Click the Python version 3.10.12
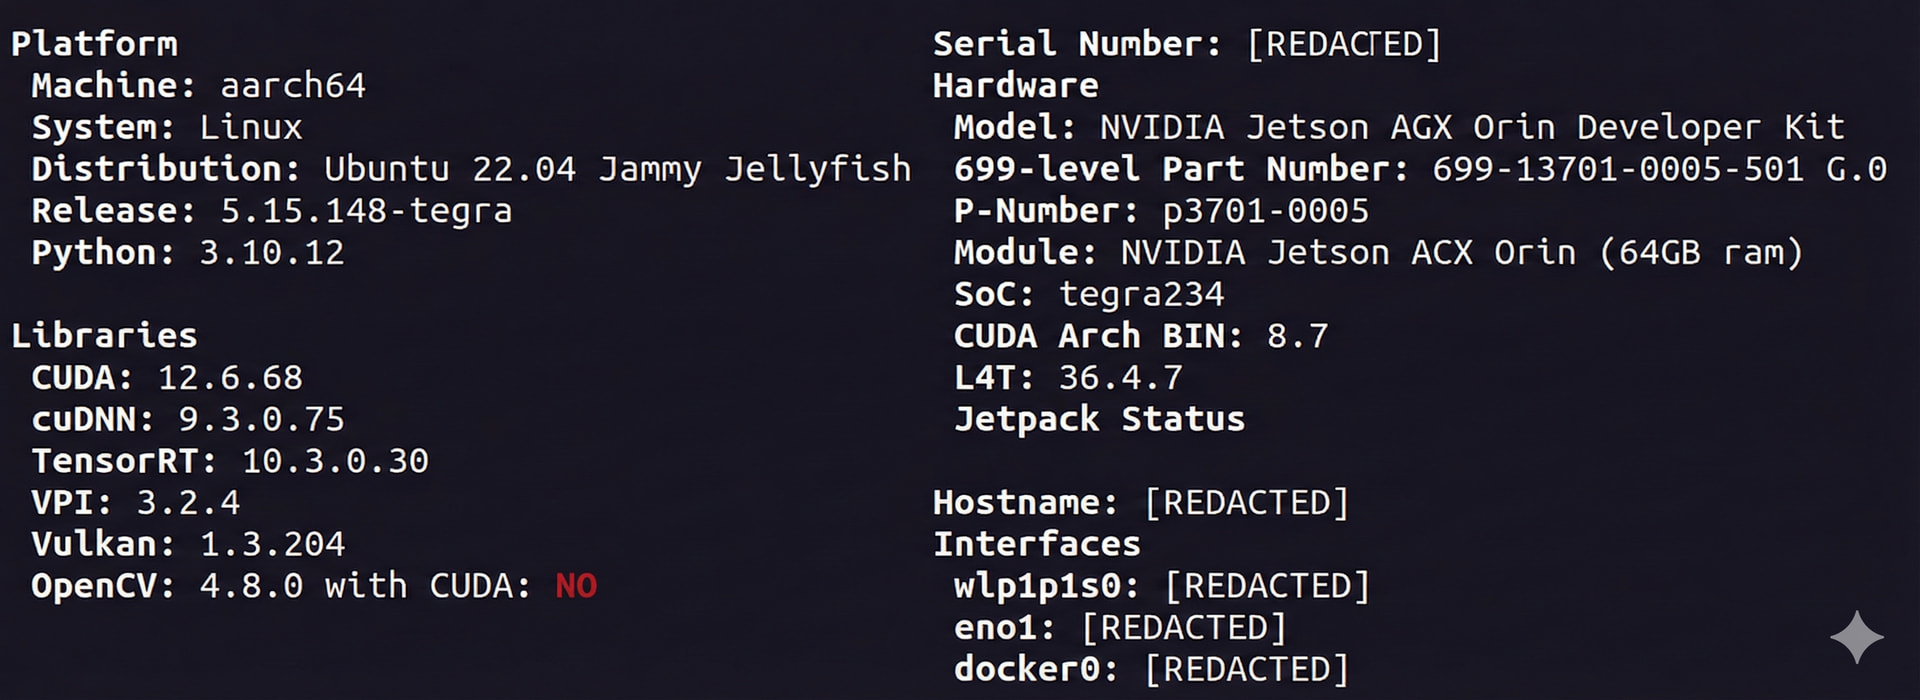The height and width of the screenshot is (700, 1920). pos(271,253)
